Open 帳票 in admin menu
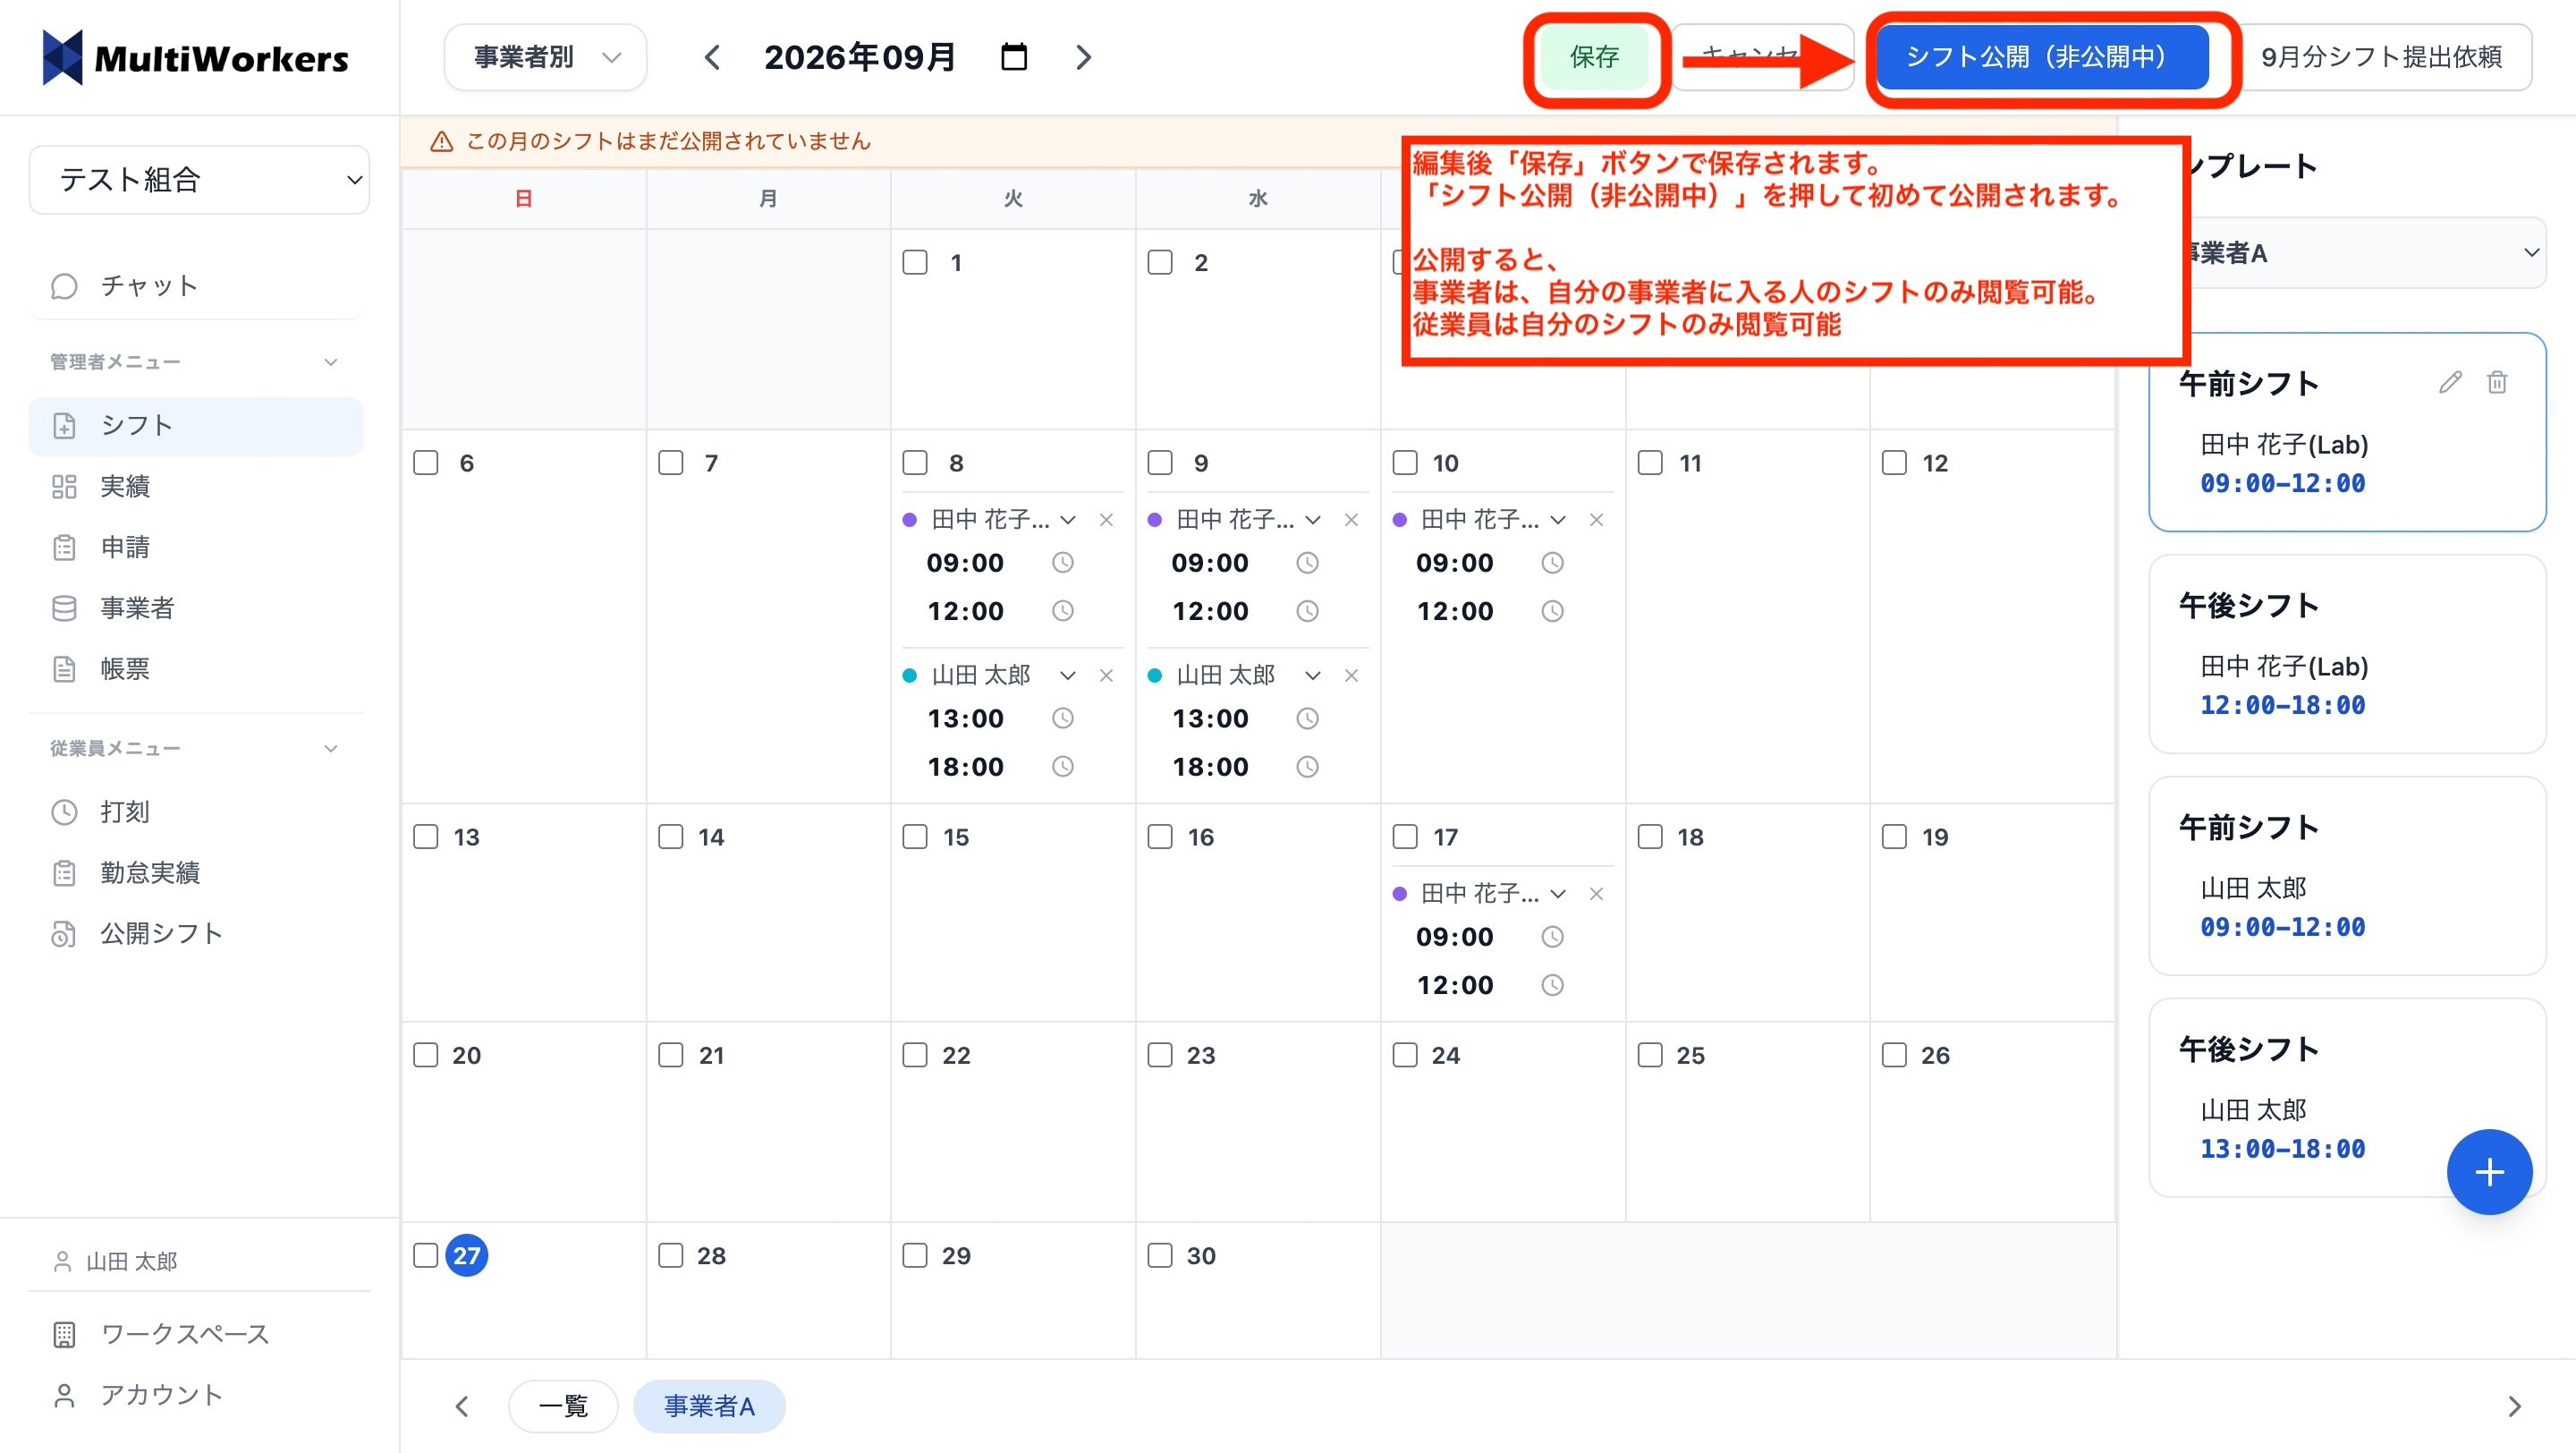Viewport: 2576px width, 1453px height. pos(196,669)
